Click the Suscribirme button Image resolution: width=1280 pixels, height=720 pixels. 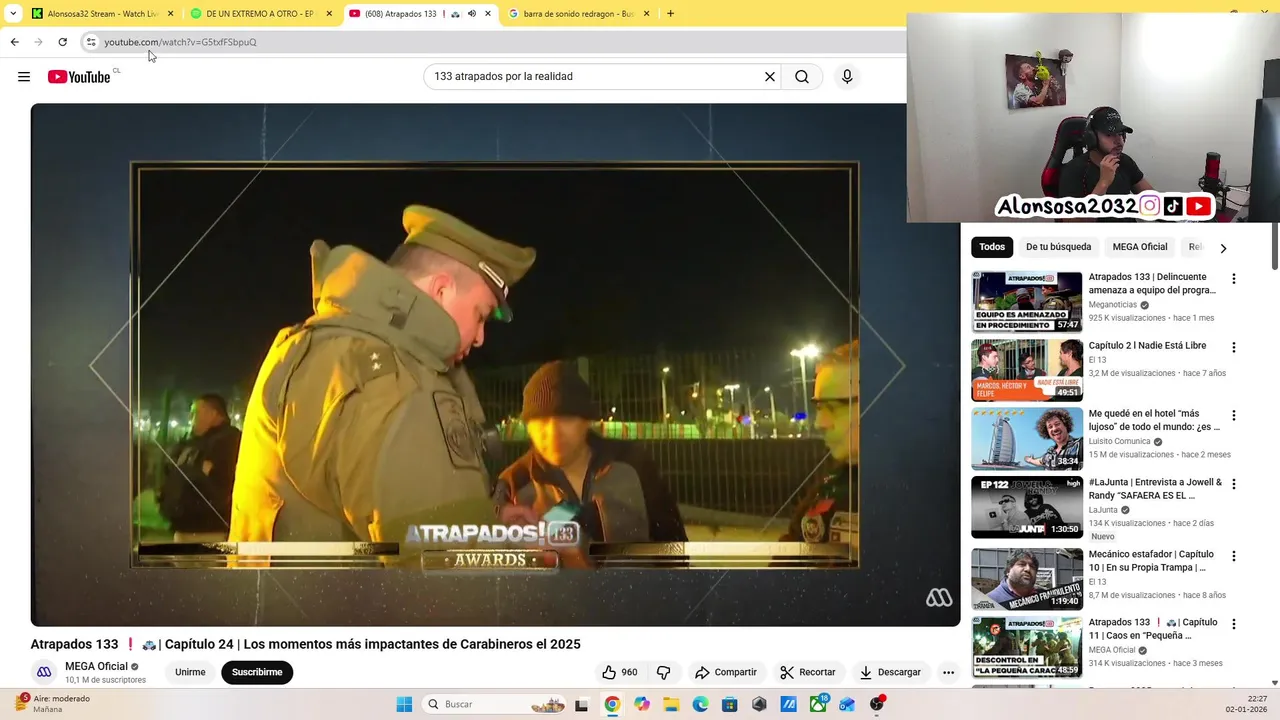coord(257,672)
